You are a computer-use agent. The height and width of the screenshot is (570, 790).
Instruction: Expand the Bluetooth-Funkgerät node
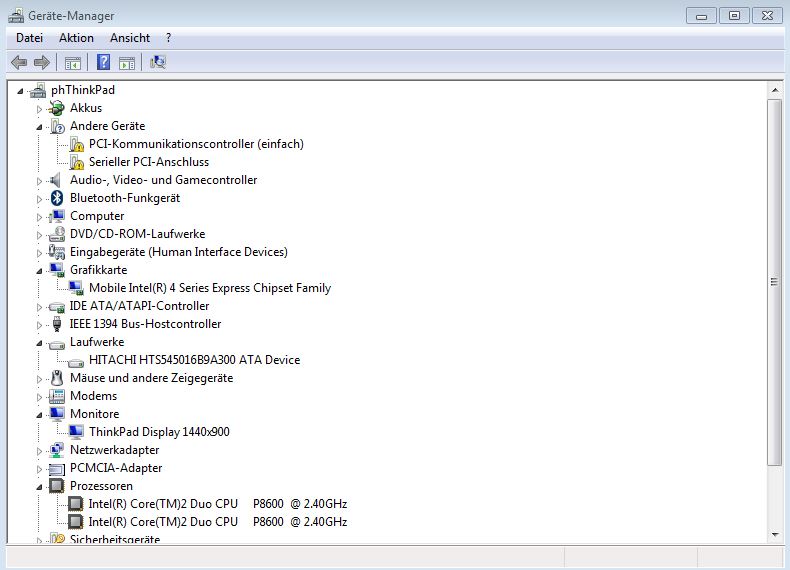39,199
